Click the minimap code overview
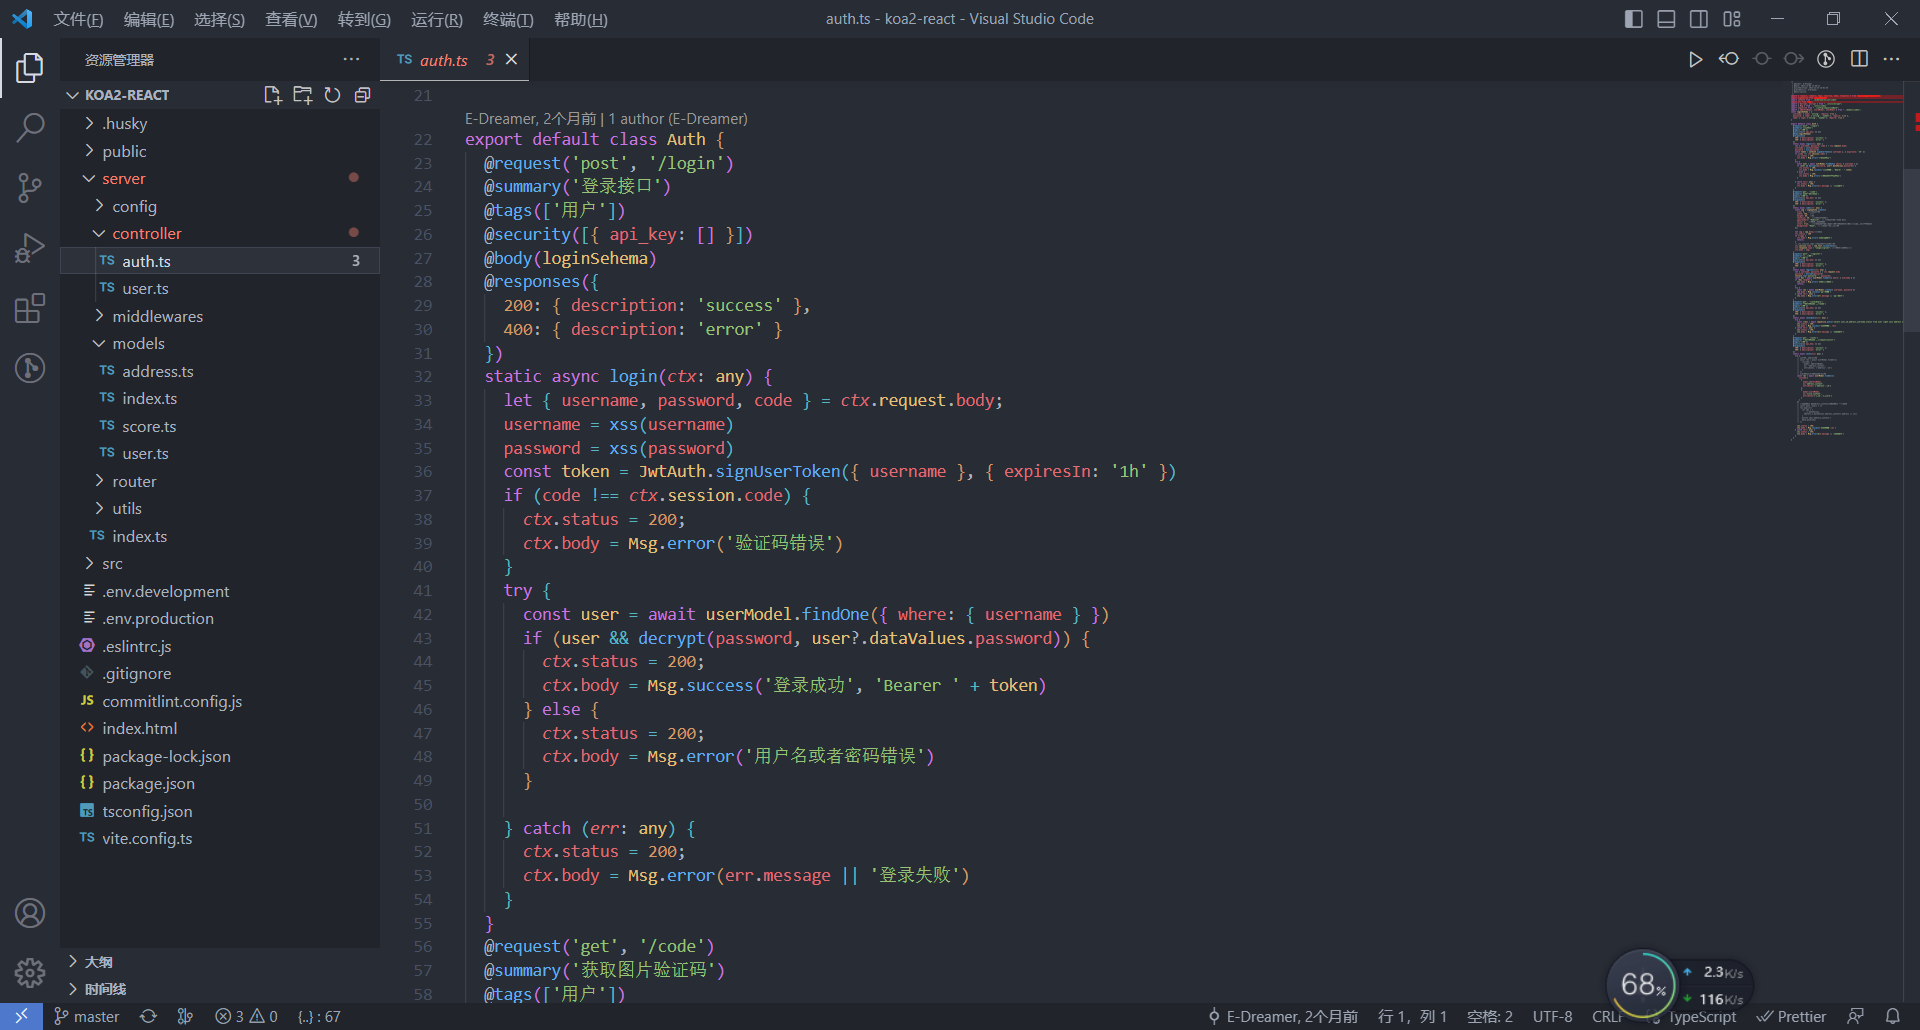Viewport: 1920px width, 1030px height. pos(1846,260)
